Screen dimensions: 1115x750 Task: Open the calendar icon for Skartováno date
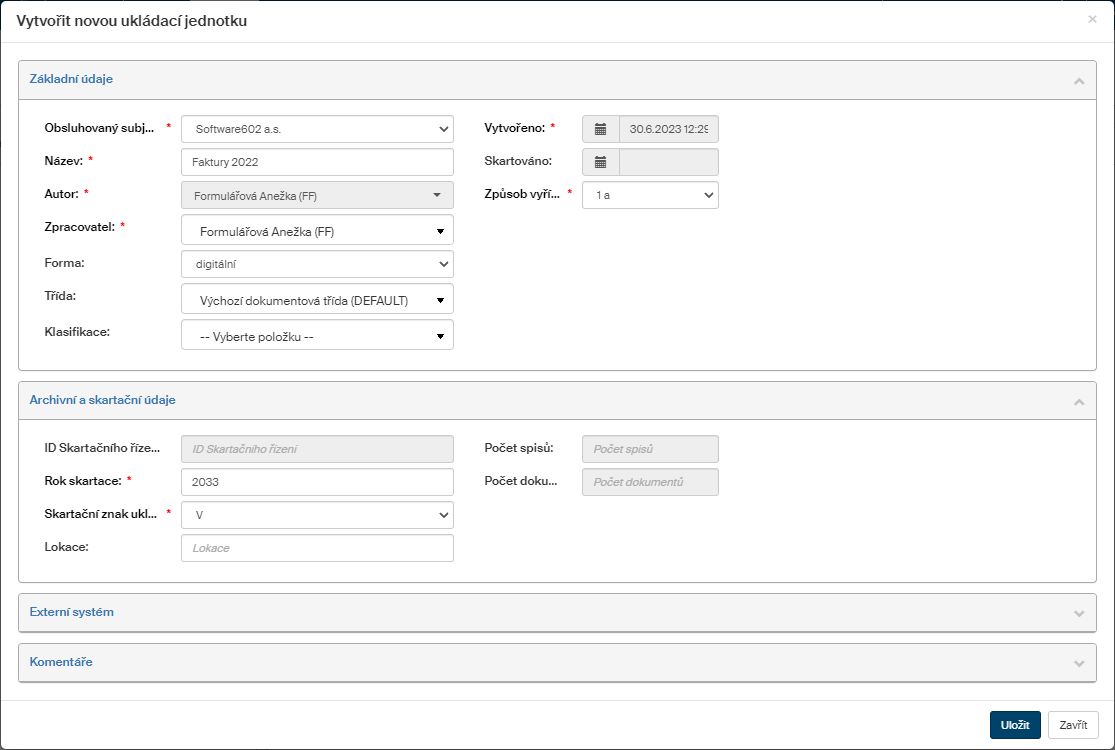point(601,162)
